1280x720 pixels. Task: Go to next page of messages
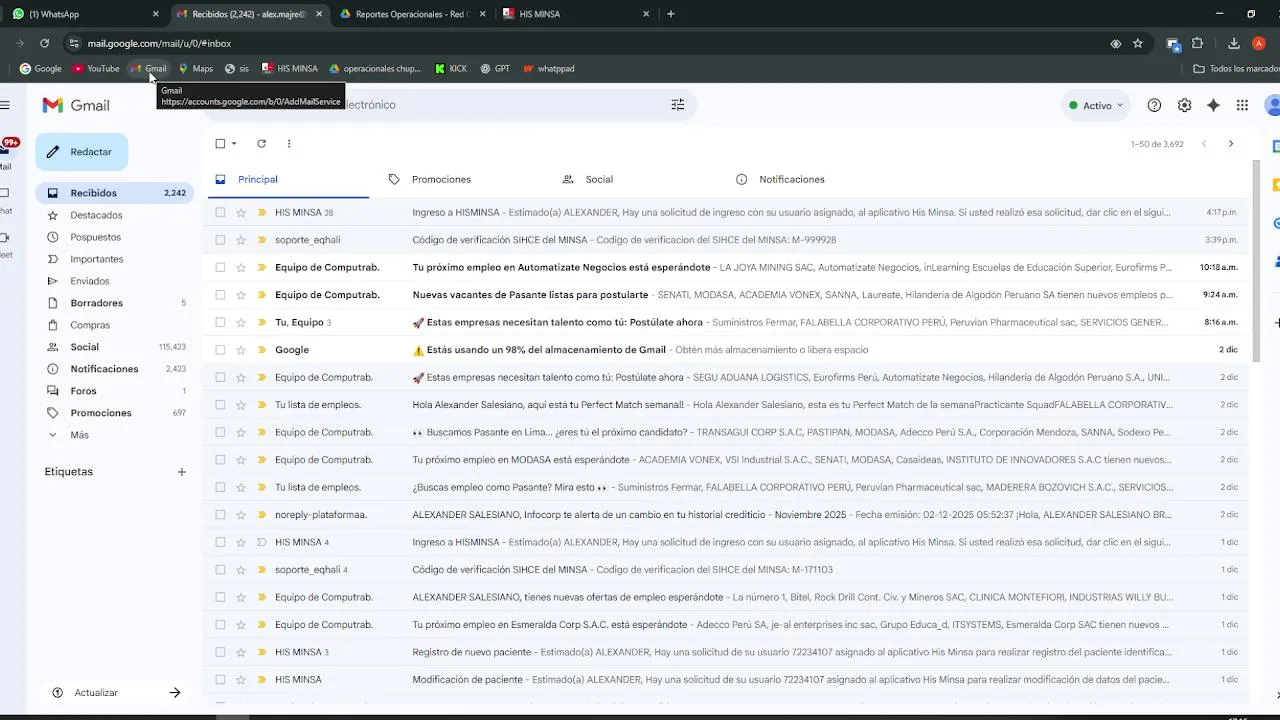pos(1231,144)
